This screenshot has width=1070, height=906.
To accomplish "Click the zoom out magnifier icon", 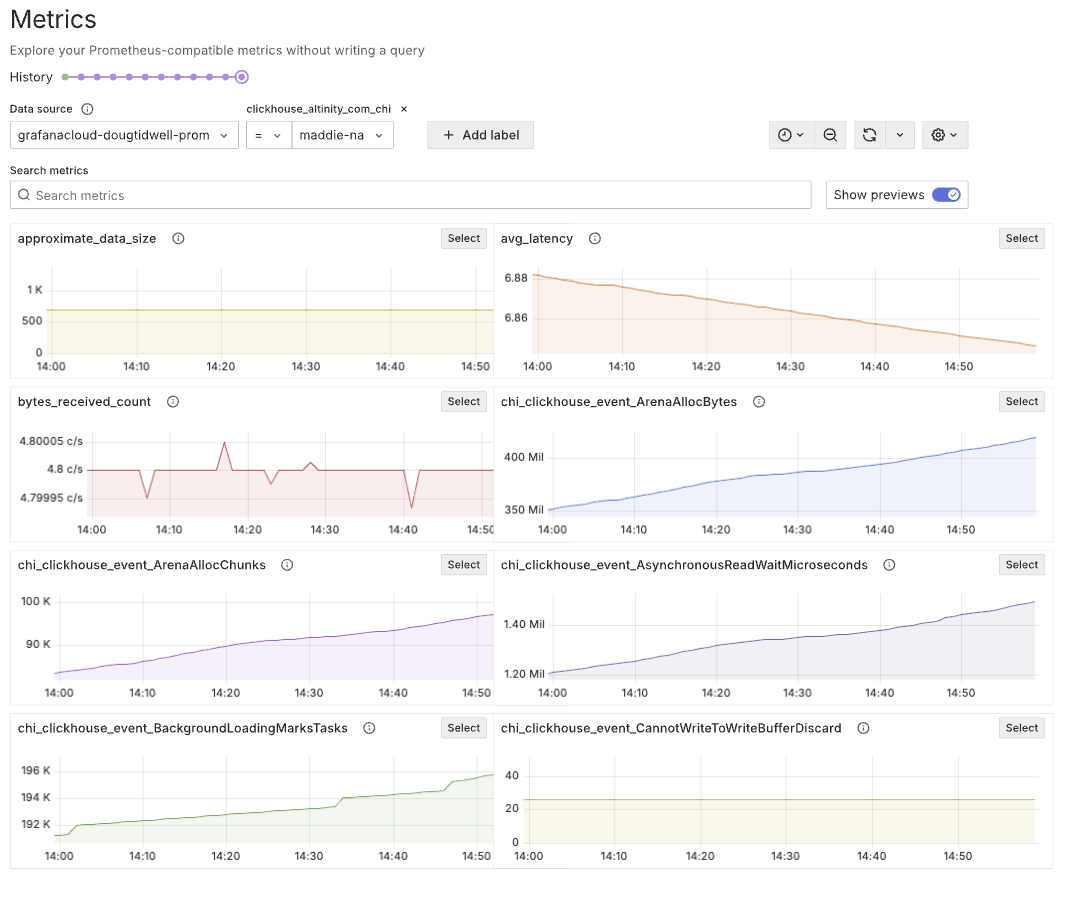I will (x=830, y=134).
